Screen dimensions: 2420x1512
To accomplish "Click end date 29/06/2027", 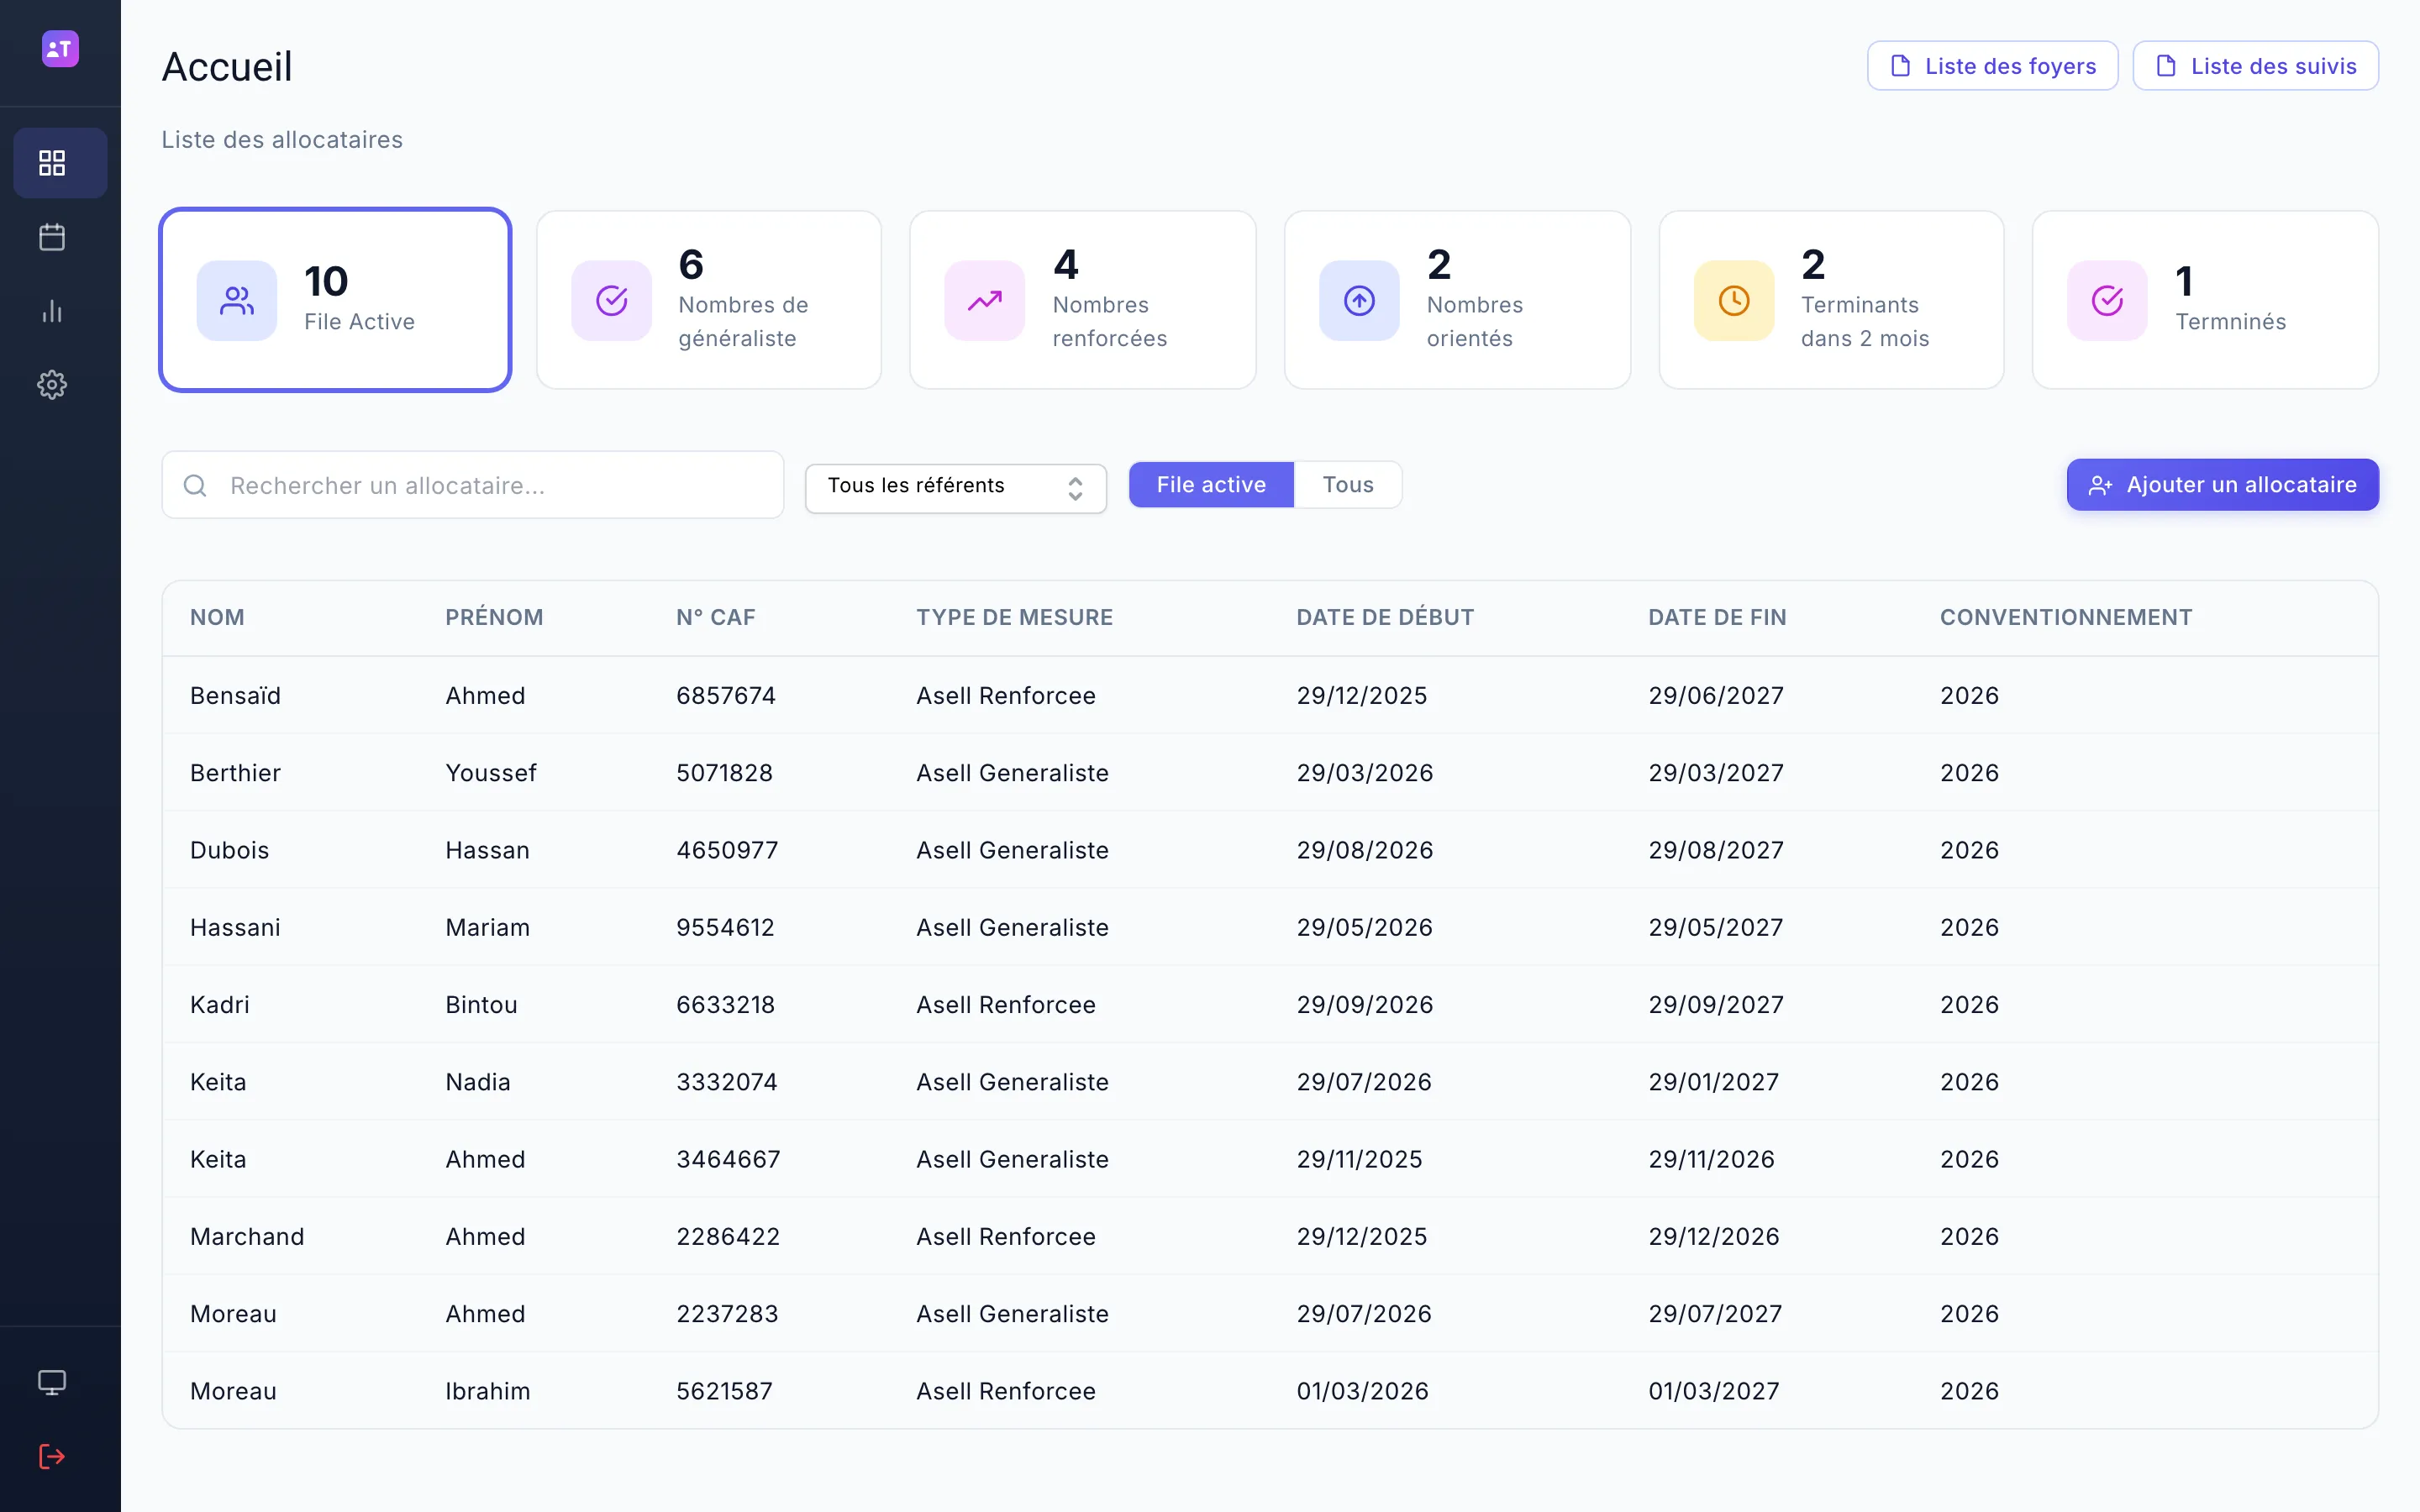I will (1716, 696).
